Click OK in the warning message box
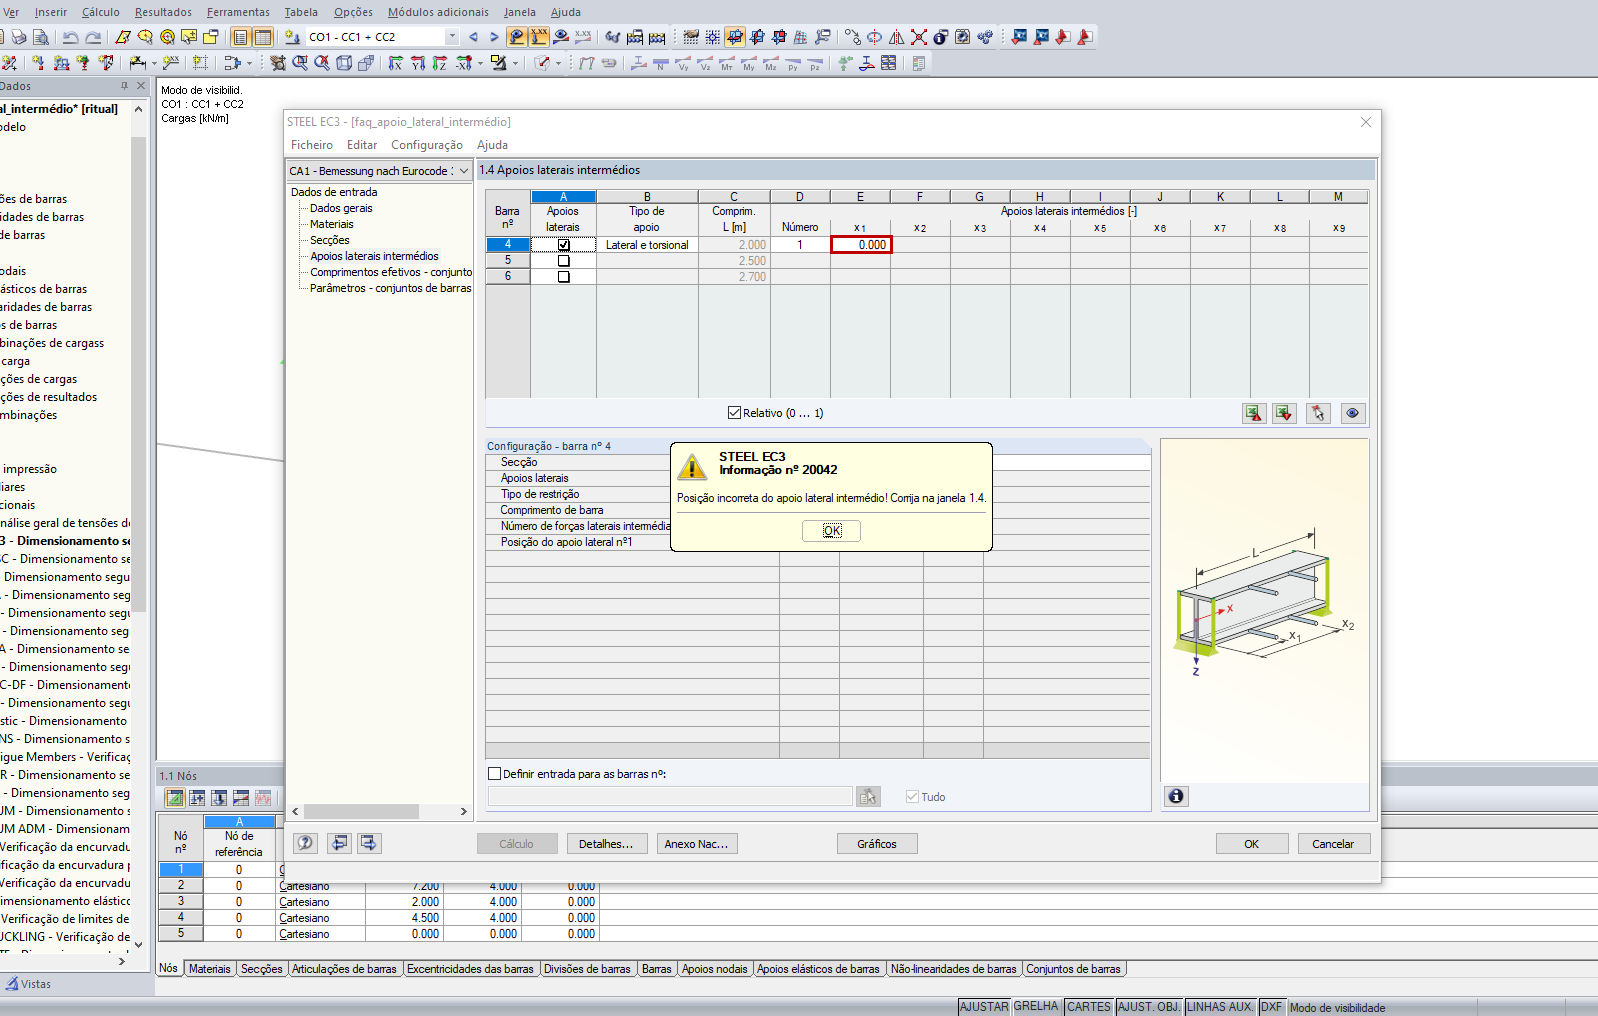This screenshot has width=1598, height=1016. click(832, 531)
